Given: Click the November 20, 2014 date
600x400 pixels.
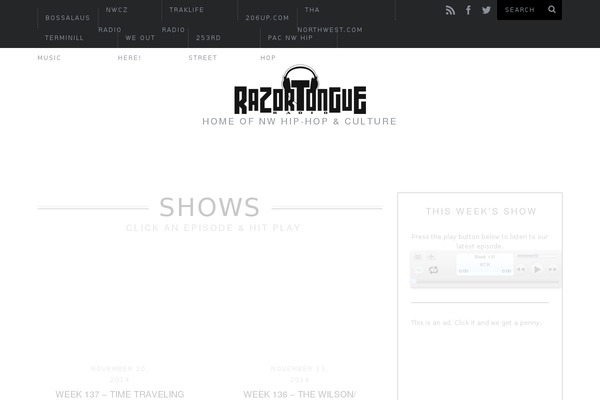Looking at the screenshot, I should click(x=119, y=374).
